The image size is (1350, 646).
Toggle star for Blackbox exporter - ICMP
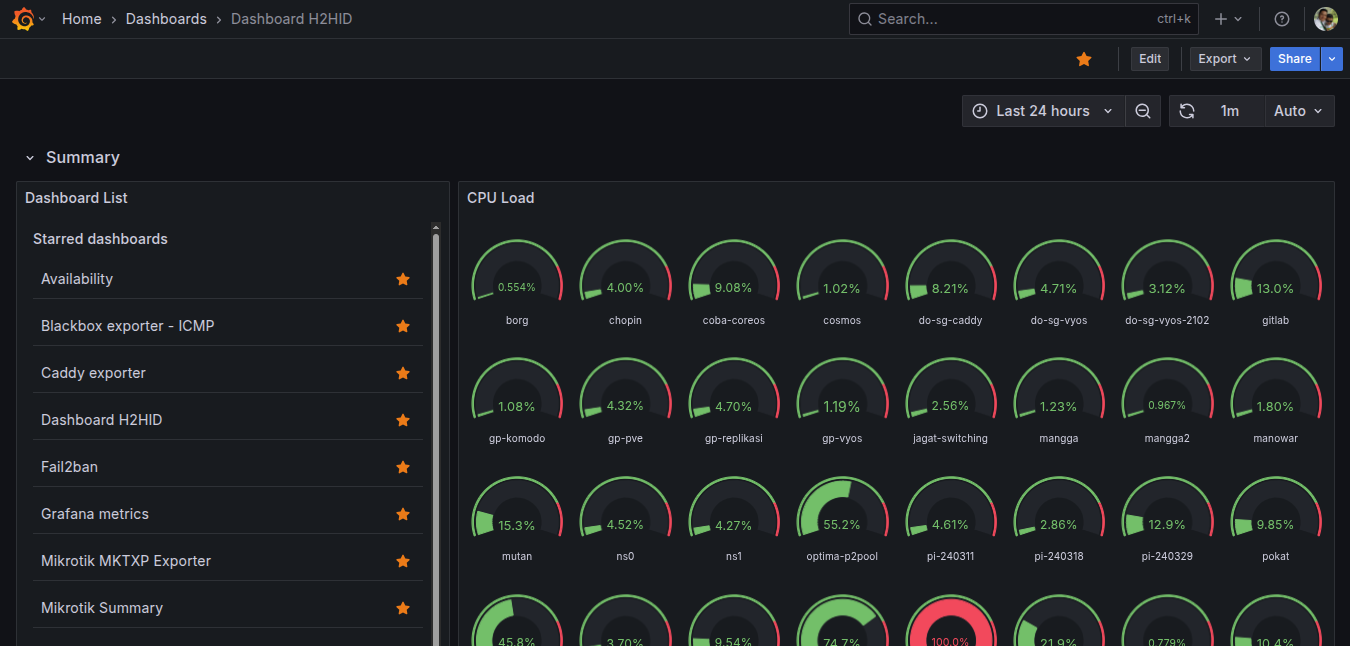tap(403, 326)
